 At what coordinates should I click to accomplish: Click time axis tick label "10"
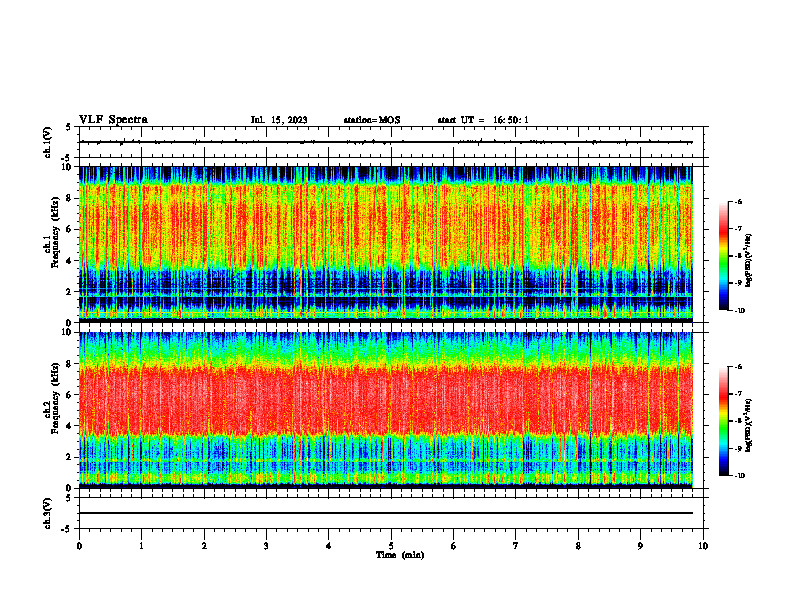(x=703, y=546)
